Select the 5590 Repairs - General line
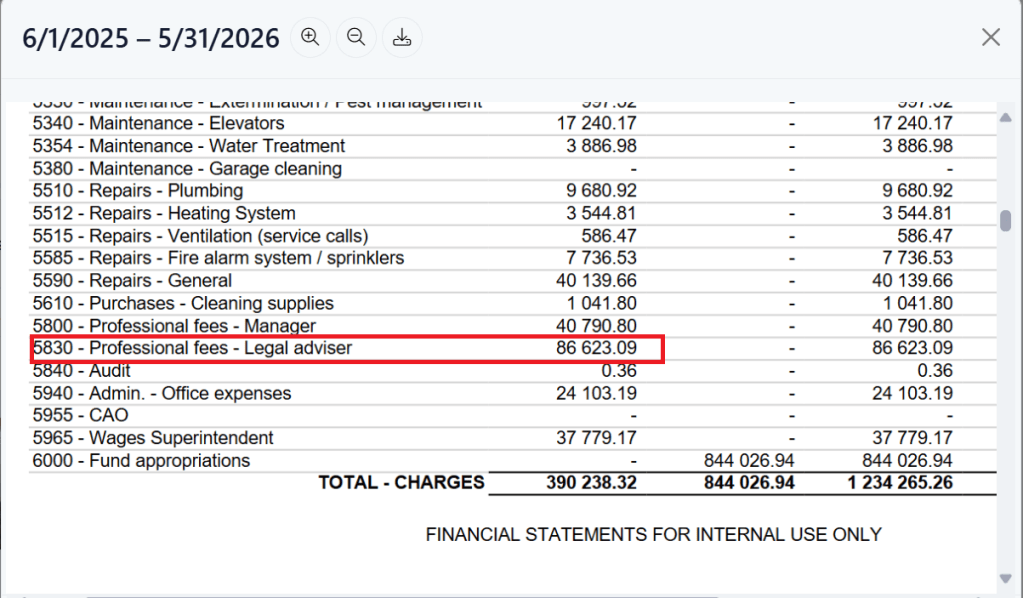1023x598 pixels. click(x=132, y=281)
